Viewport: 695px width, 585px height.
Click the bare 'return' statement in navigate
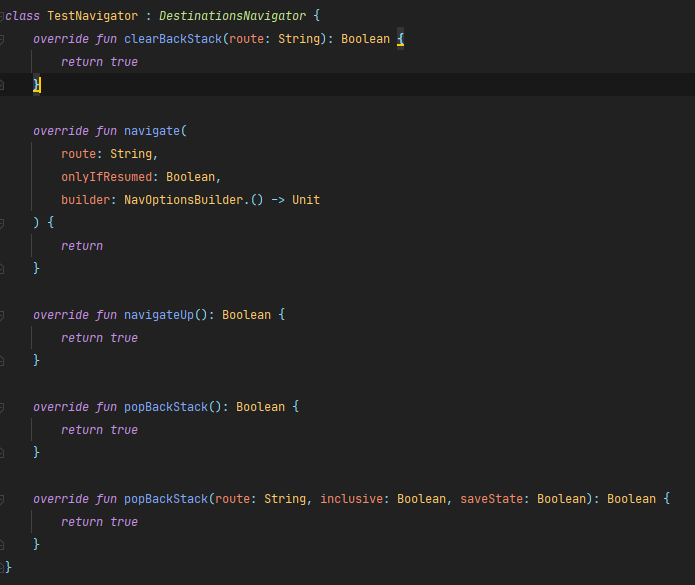(82, 246)
